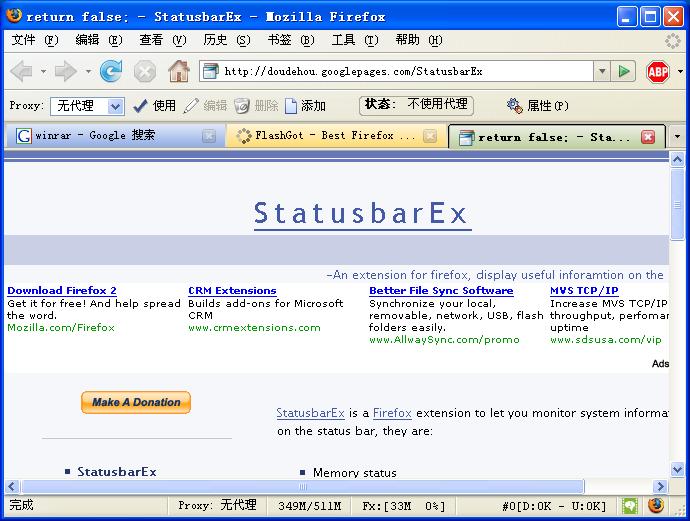Open the 书签(B) menu
Viewport: 690px width, 521px height.
click(x=291, y=40)
